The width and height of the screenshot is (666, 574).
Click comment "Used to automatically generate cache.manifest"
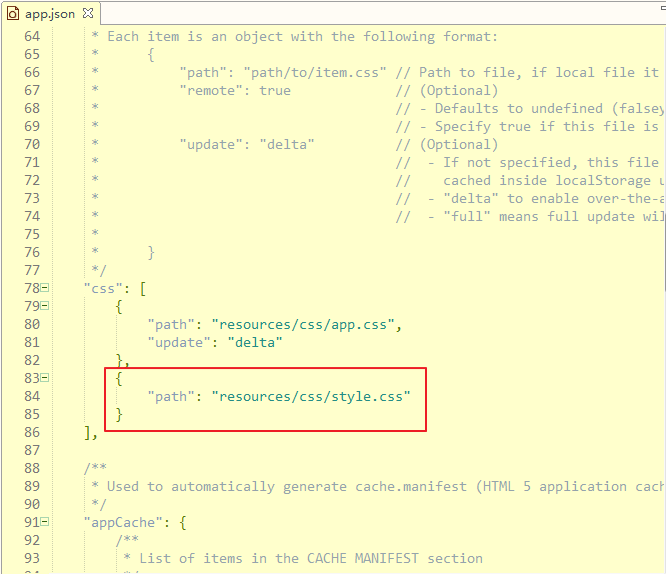(287, 486)
